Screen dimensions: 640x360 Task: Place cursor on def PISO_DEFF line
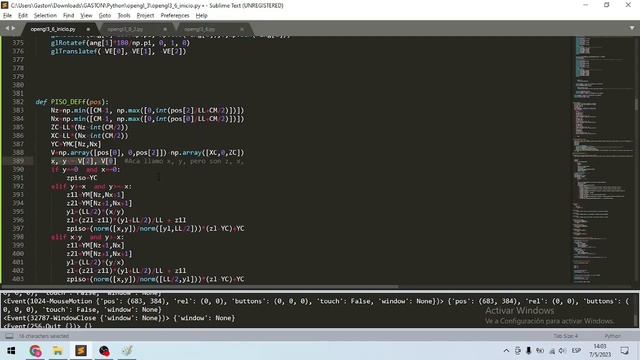pos(72,102)
